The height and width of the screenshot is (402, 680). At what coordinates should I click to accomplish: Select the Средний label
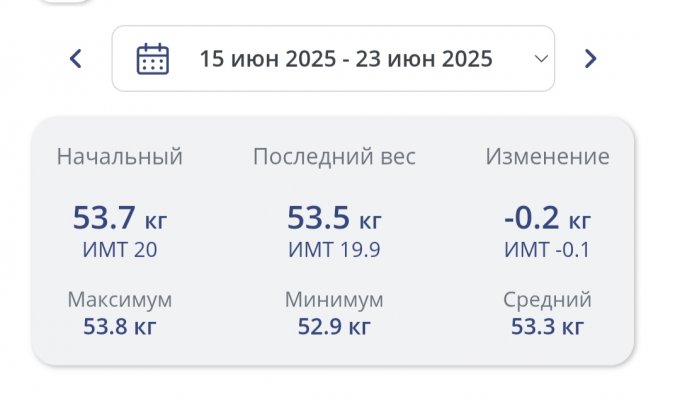(547, 300)
